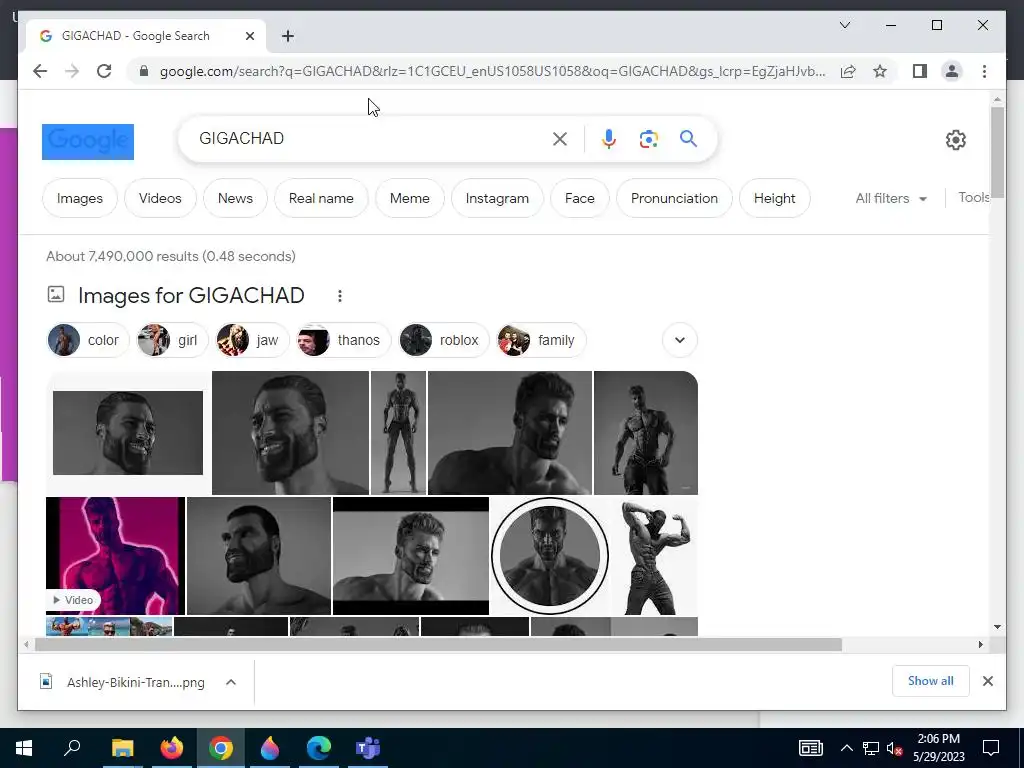Screen dimensions: 1024x768
Task: Open Chrome three-dot menu
Action: pos(984,71)
